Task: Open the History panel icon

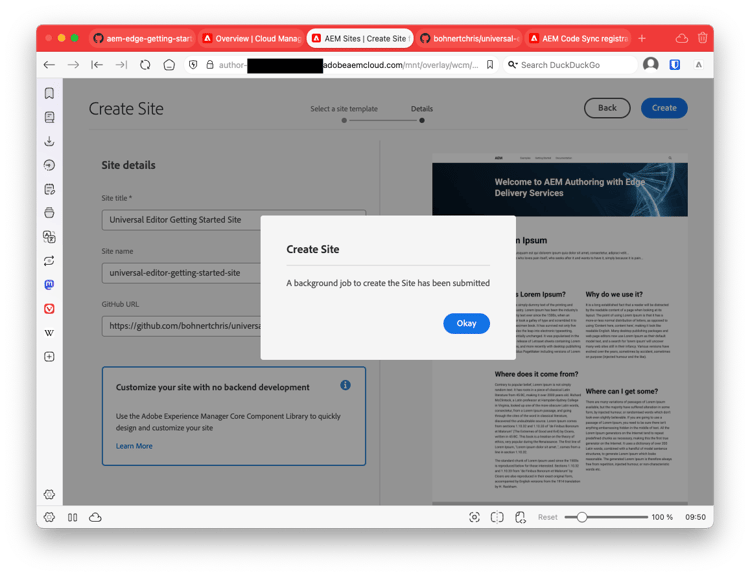Action: 49,165
